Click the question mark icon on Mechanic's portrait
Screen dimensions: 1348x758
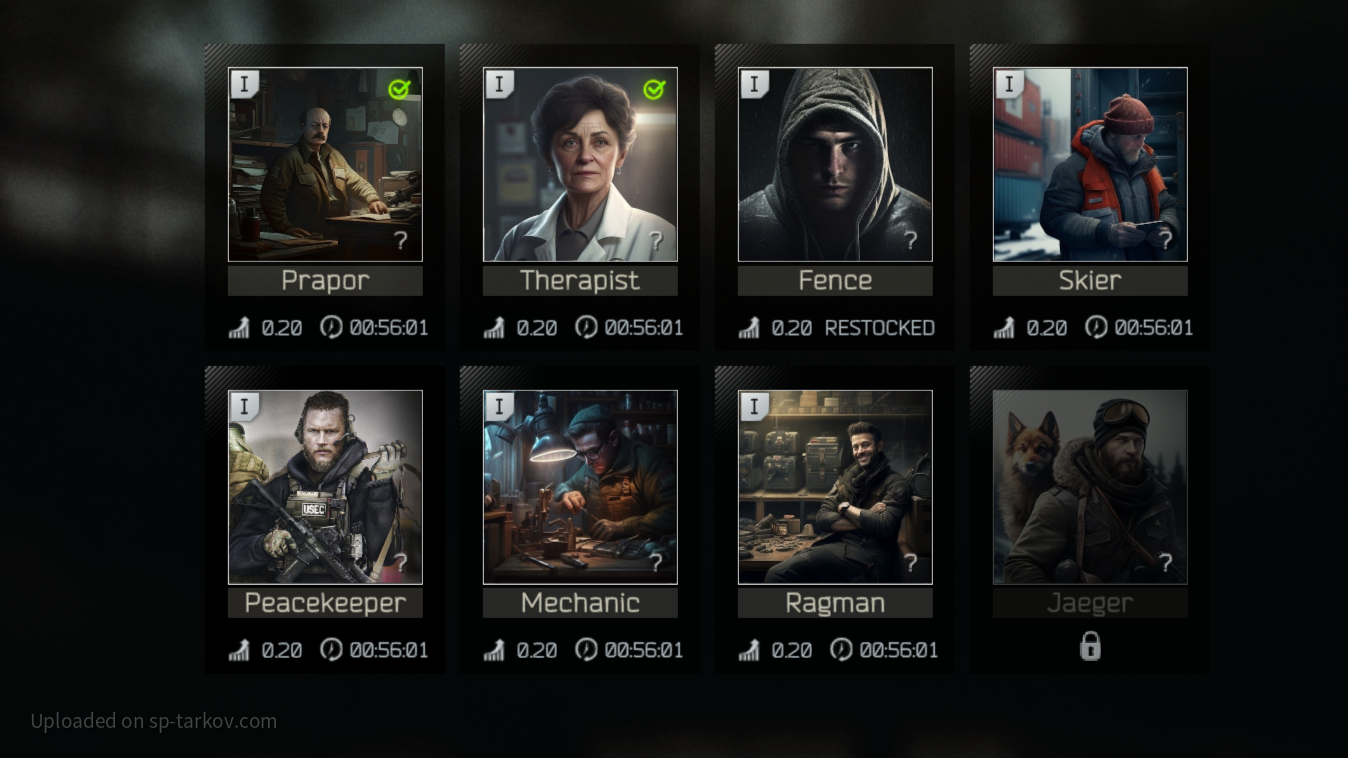[x=656, y=563]
